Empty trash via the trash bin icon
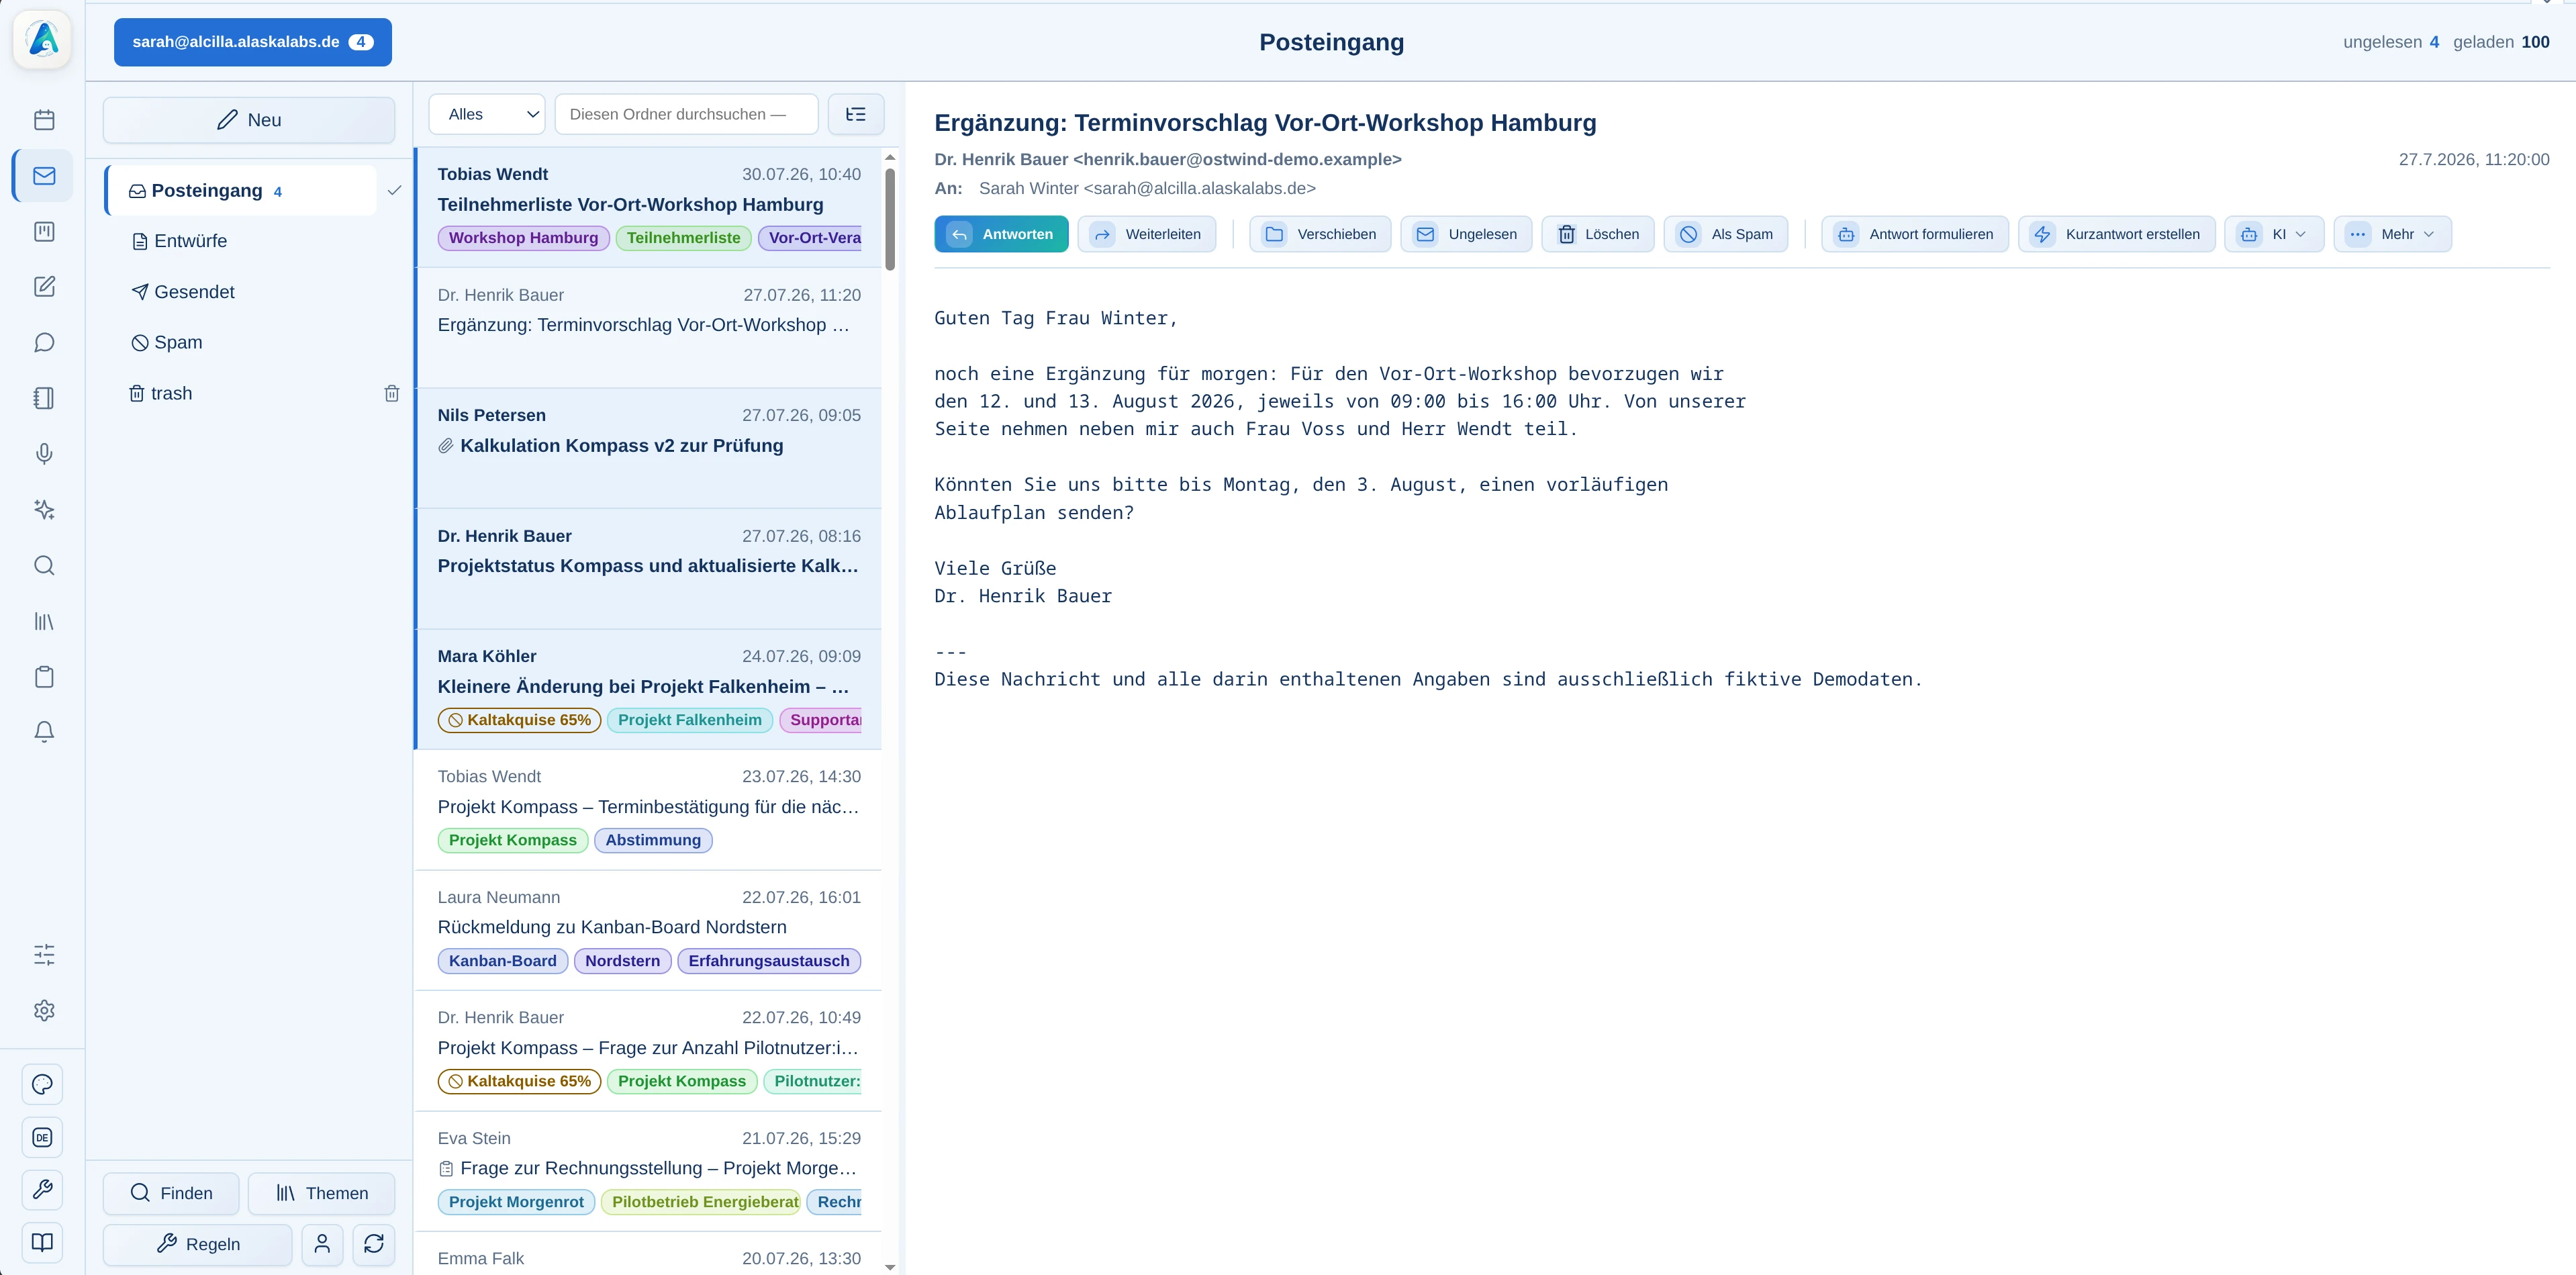Viewport: 2576px width, 1275px height. point(392,394)
